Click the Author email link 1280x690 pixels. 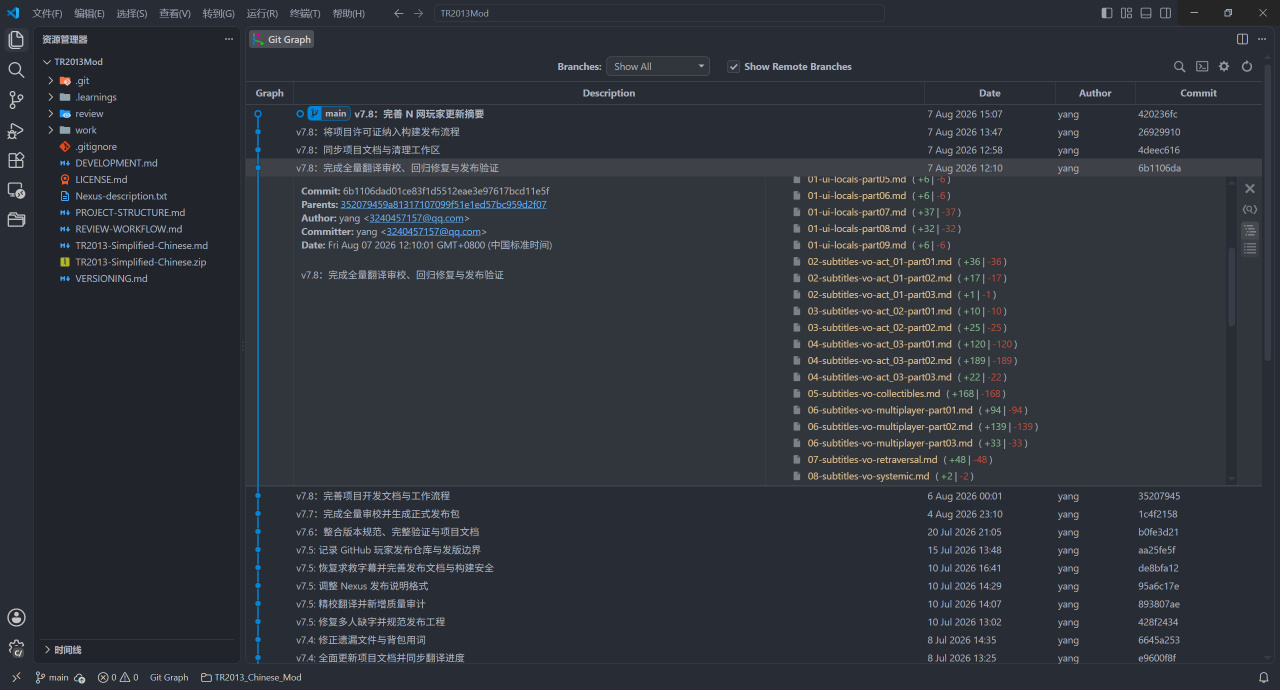(x=417, y=218)
